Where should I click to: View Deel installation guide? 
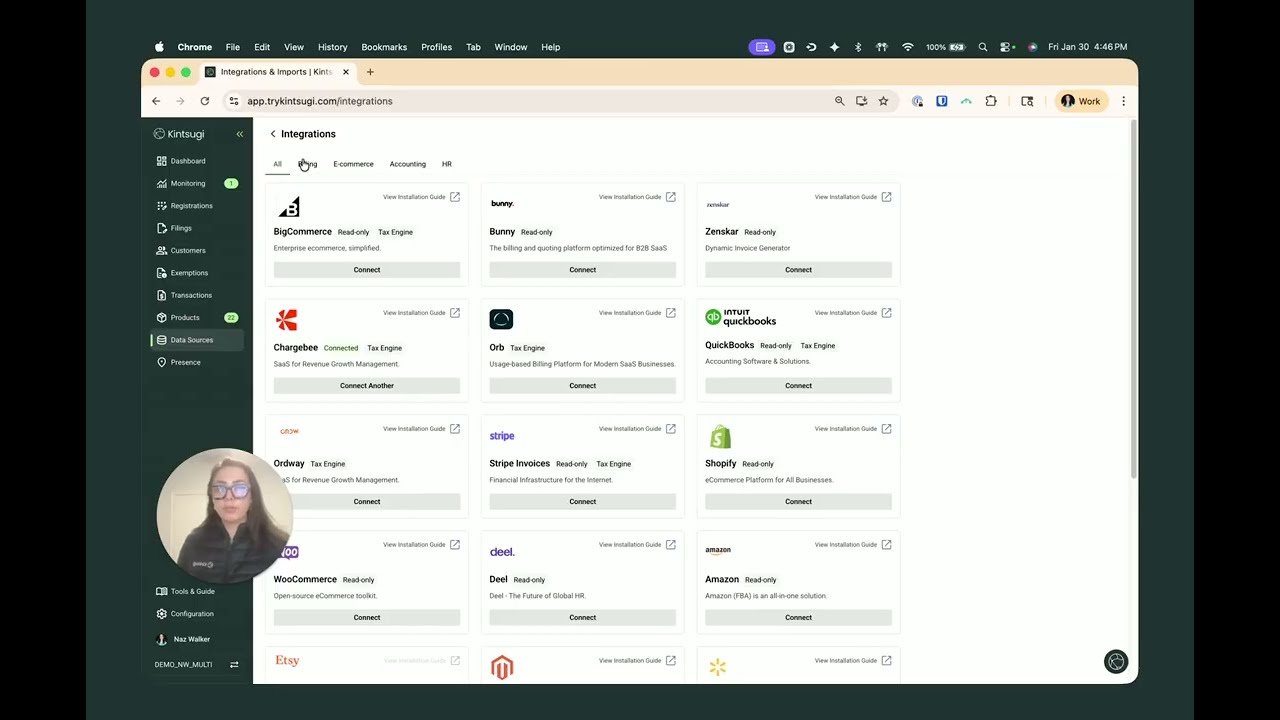click(x=637, y=545)
